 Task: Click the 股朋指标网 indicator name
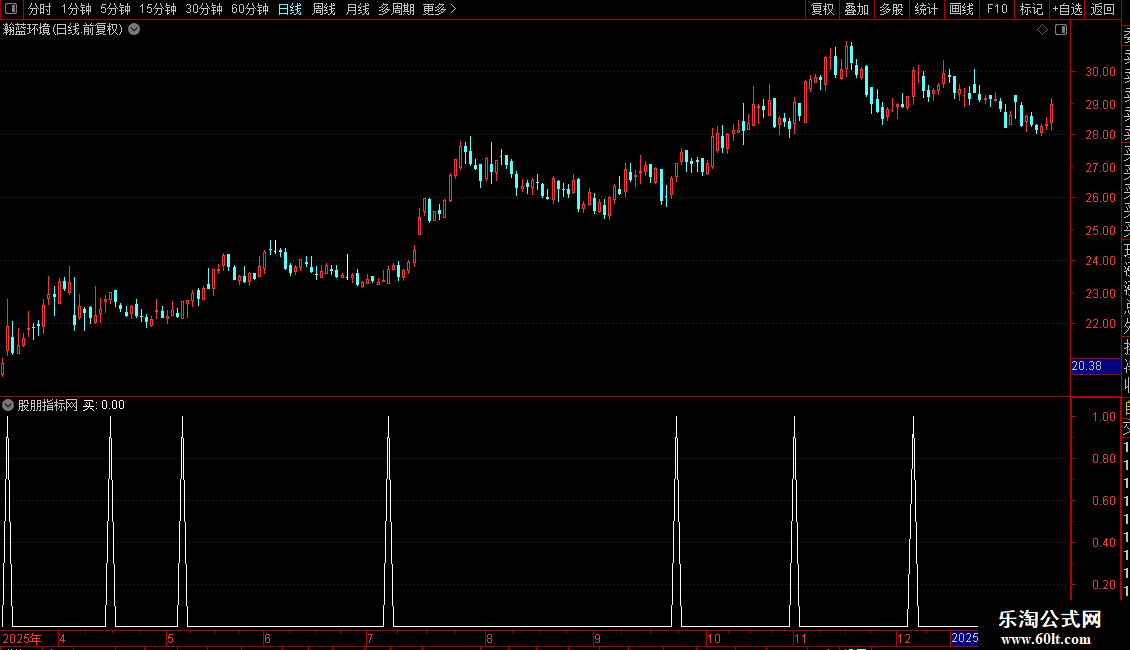point(48,405)
